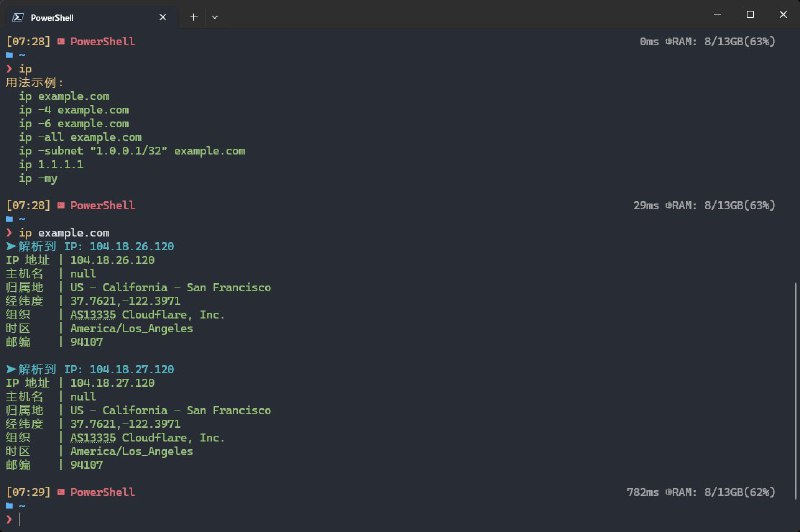Click the arrow icon before 解析到 IP 104.18.27.120
Image resolution: width=800 pixels, height=532 pixels.
point(11,369)
